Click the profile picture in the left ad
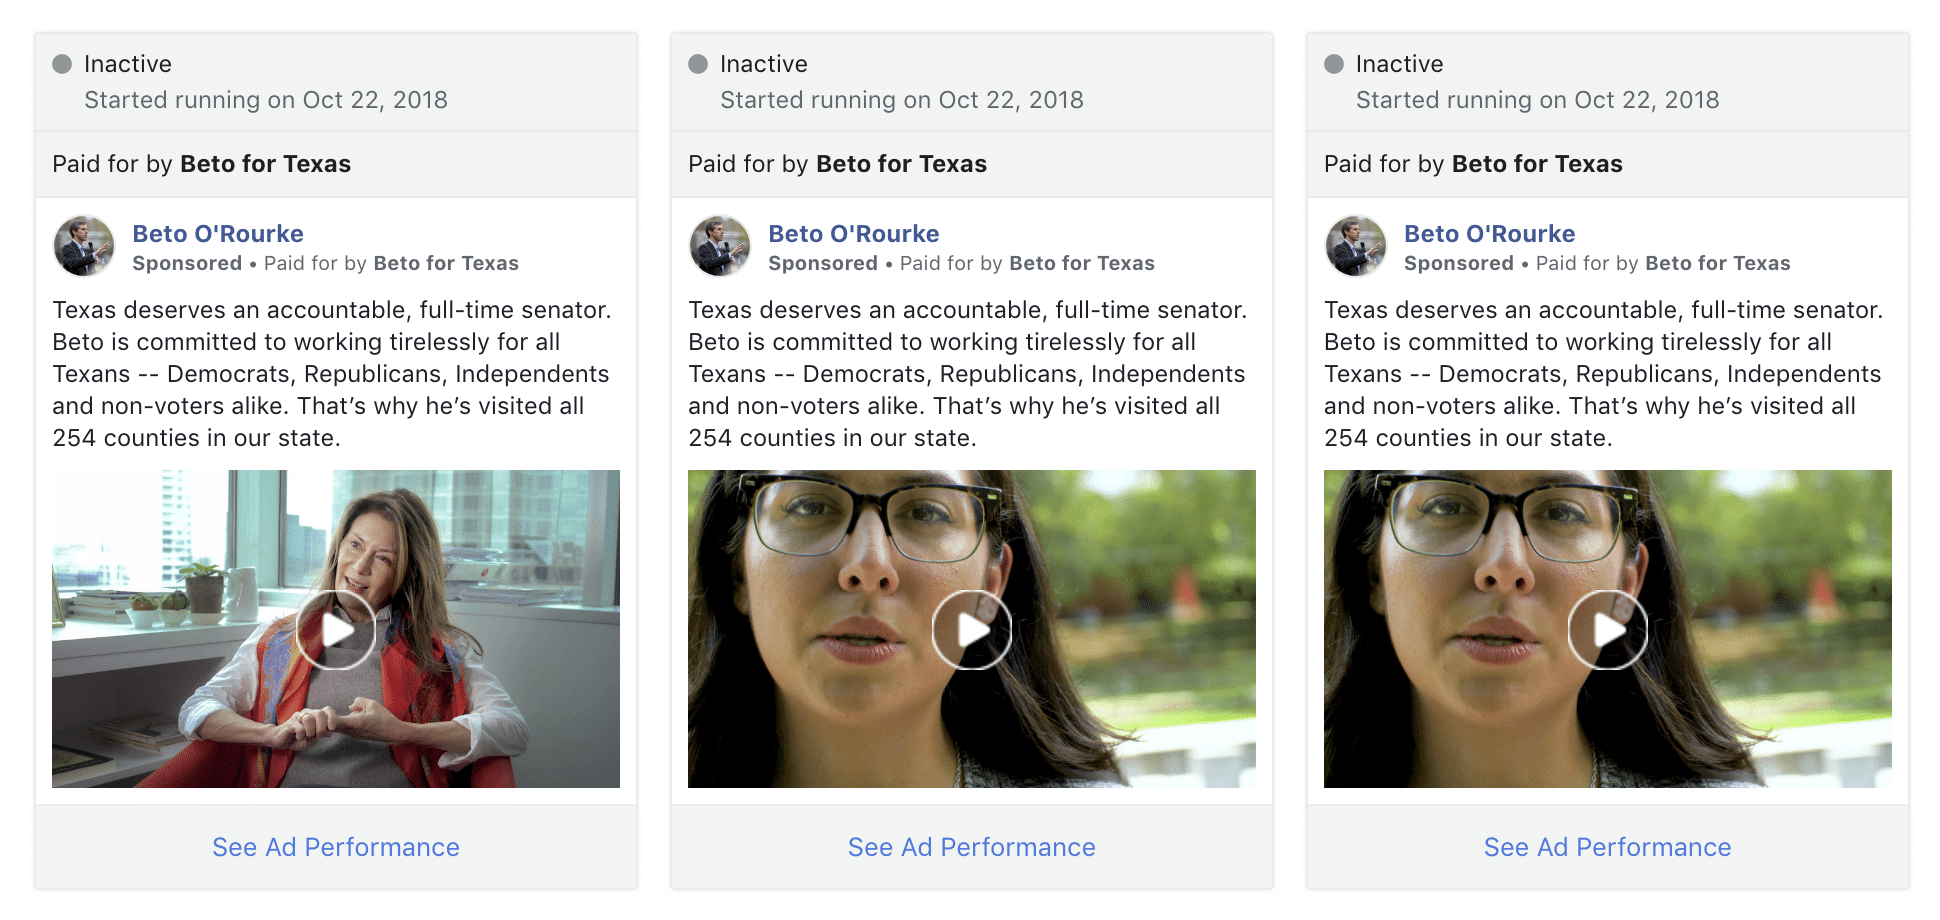 click(x=84, y=246)
